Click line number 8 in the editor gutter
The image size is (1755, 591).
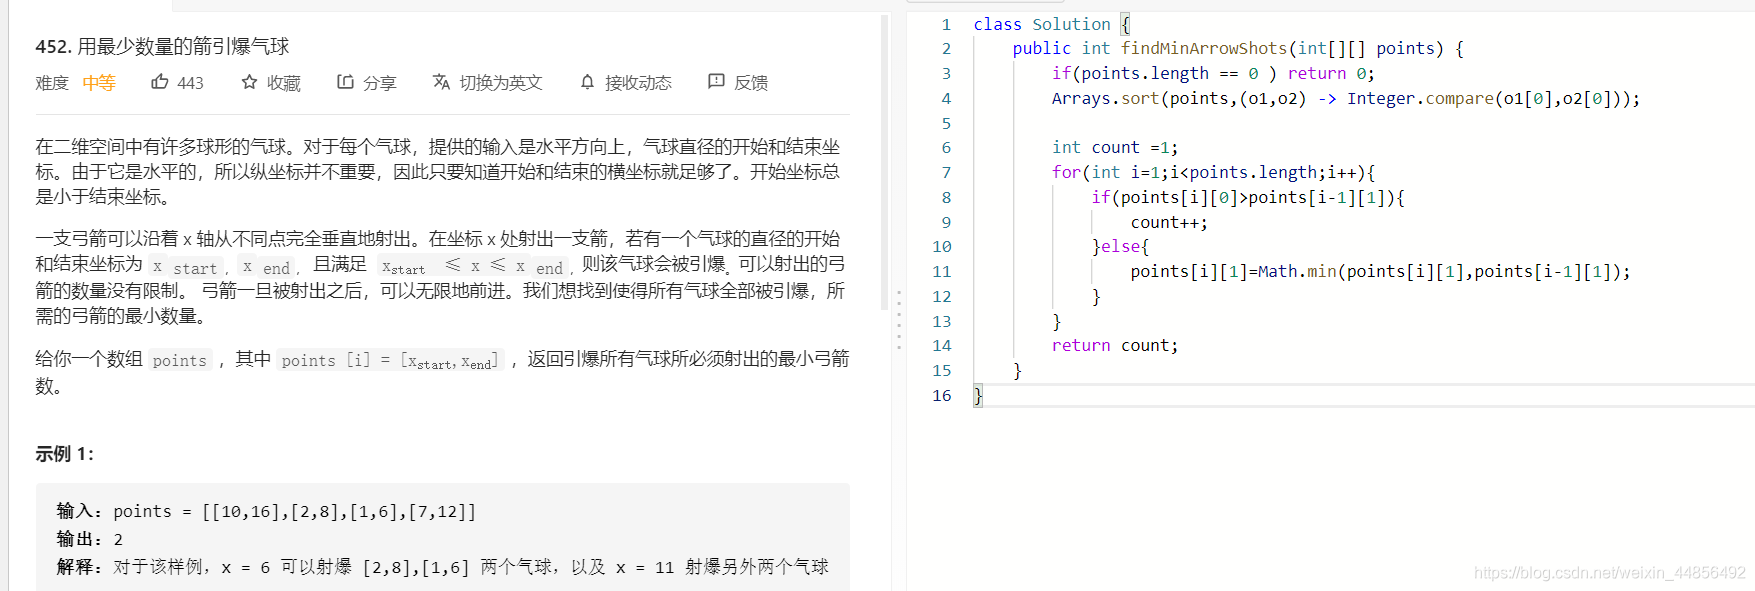[x=946, y=197]
